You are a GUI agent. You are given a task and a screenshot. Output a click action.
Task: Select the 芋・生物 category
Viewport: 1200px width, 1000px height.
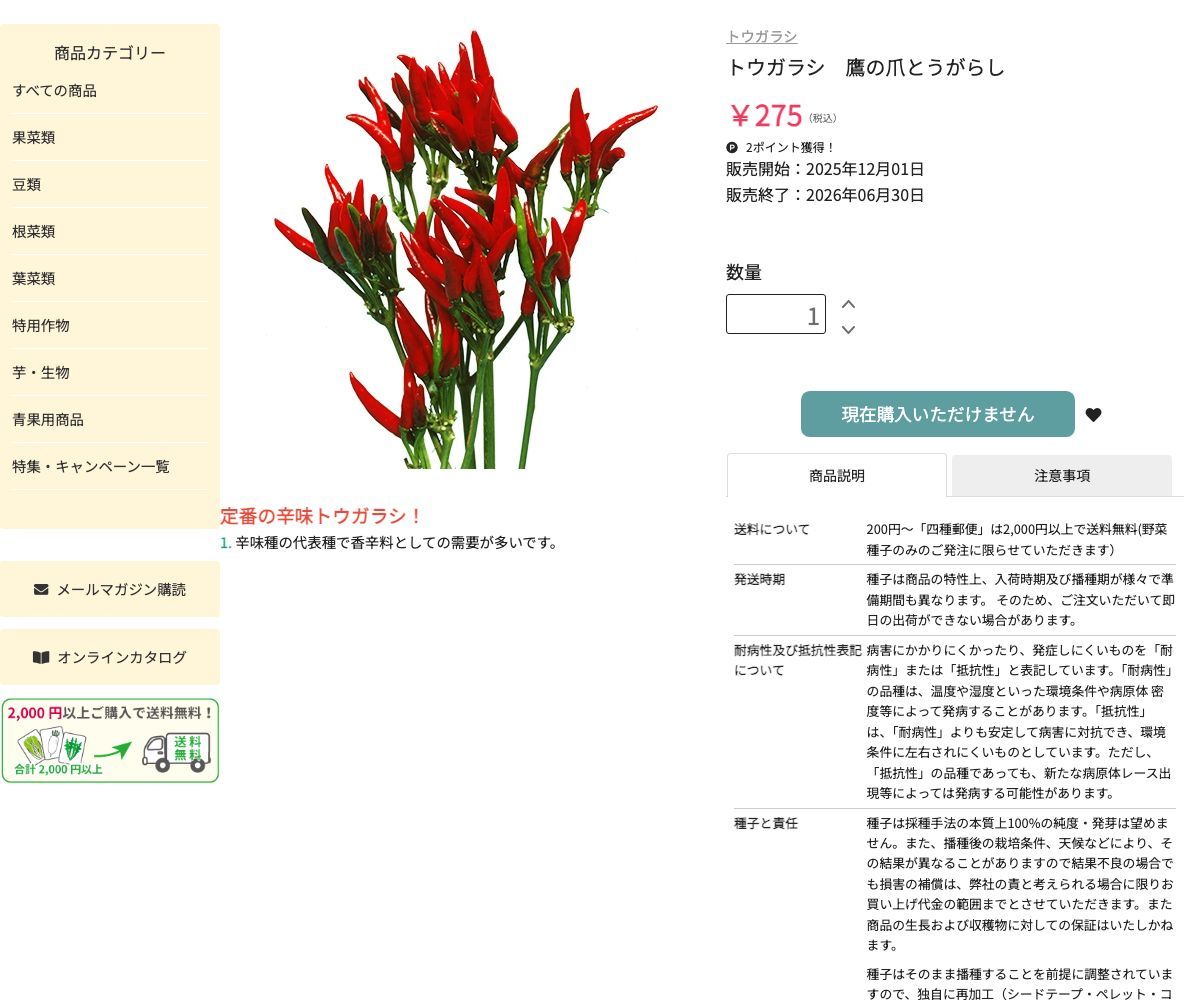[x=40, y=372]
